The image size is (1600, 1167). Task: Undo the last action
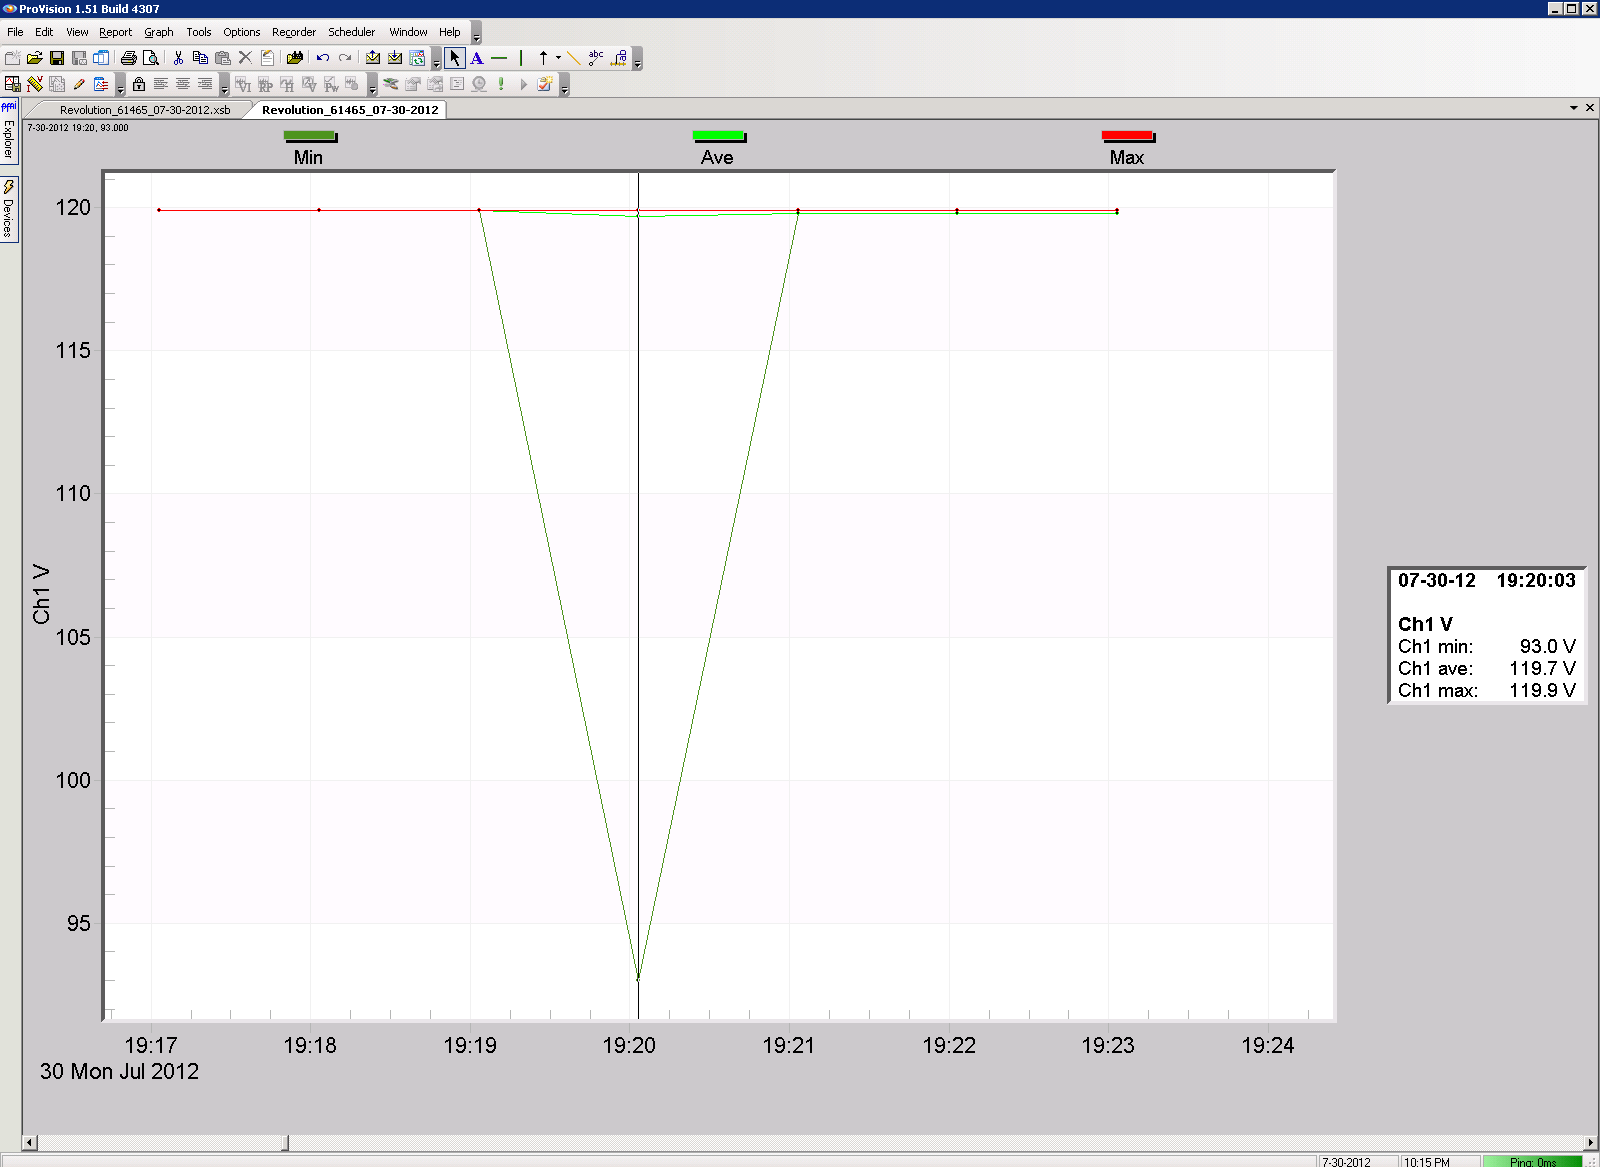[x=321, y=58]
